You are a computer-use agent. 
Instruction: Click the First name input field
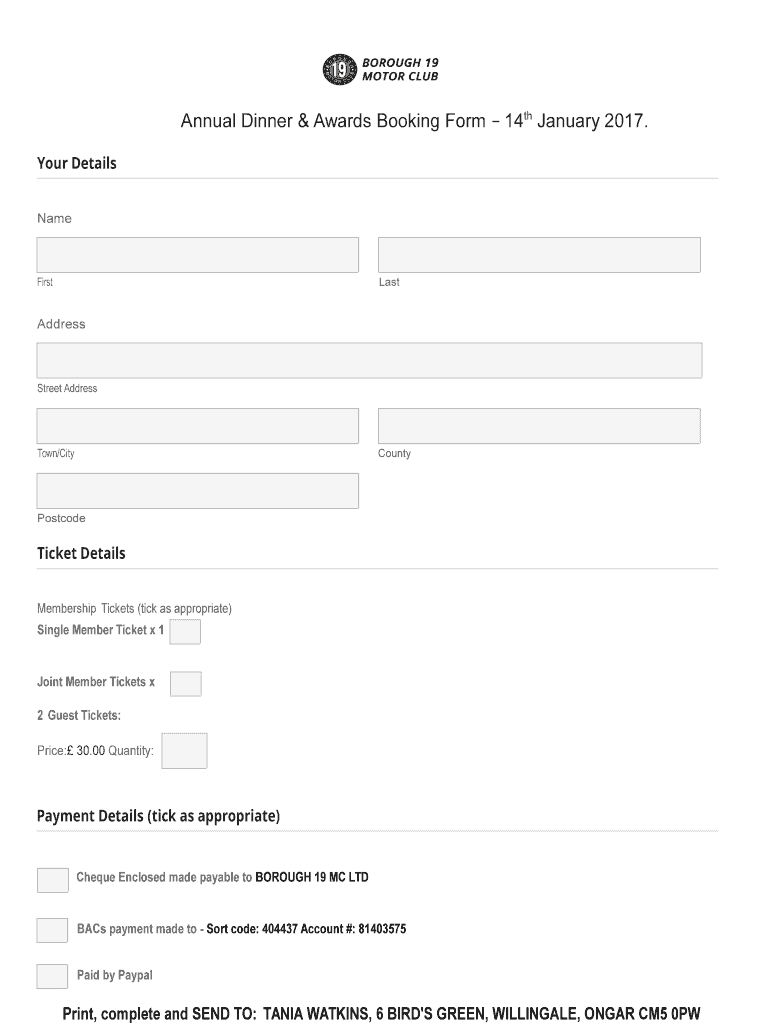[197, 255]
